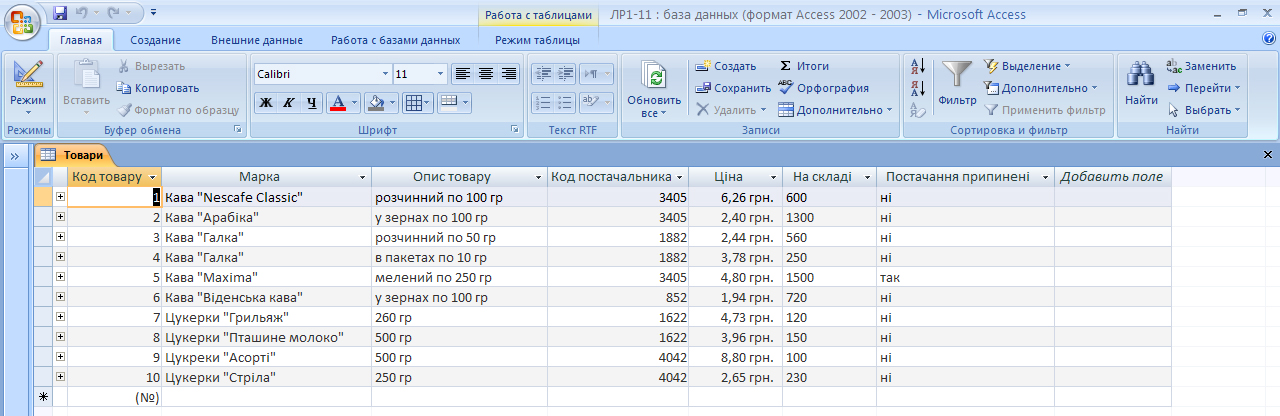Align text left

point(462,73)
